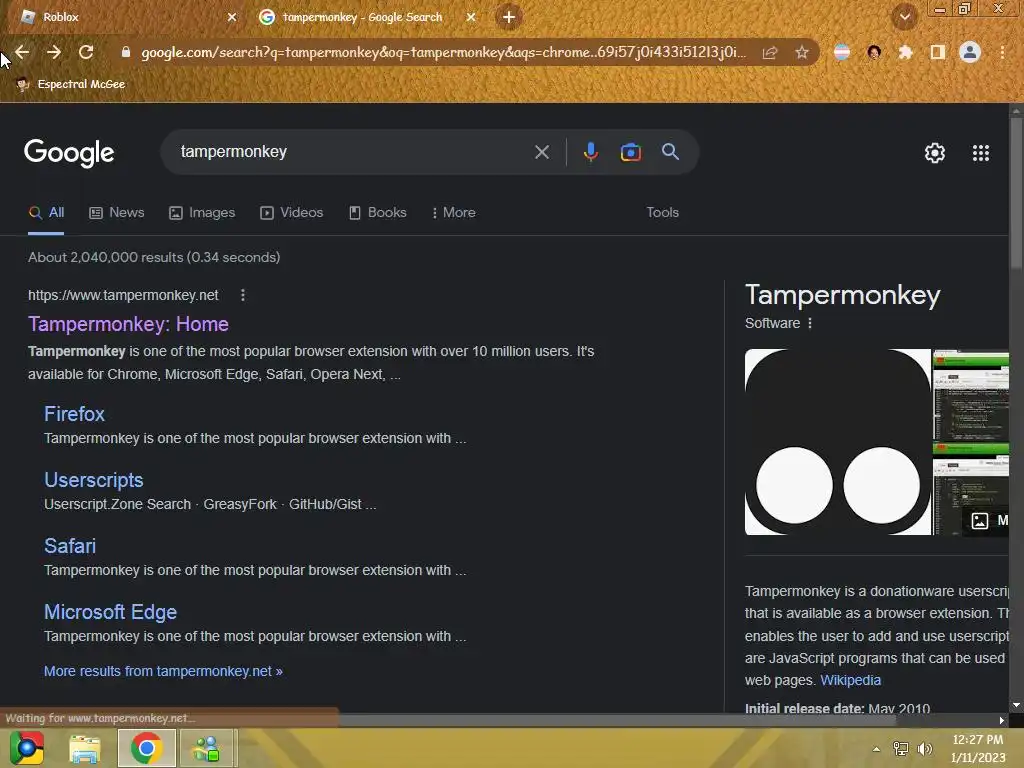
Task: Open the Safari sitelink
Action: tap(70, 546)
